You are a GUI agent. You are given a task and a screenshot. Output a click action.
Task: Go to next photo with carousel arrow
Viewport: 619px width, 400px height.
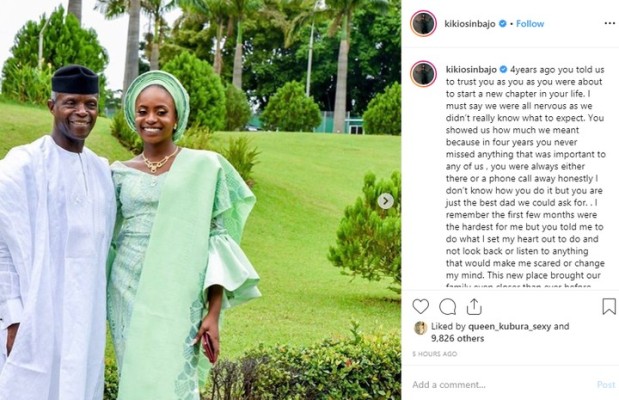click(x=386, y=201)
